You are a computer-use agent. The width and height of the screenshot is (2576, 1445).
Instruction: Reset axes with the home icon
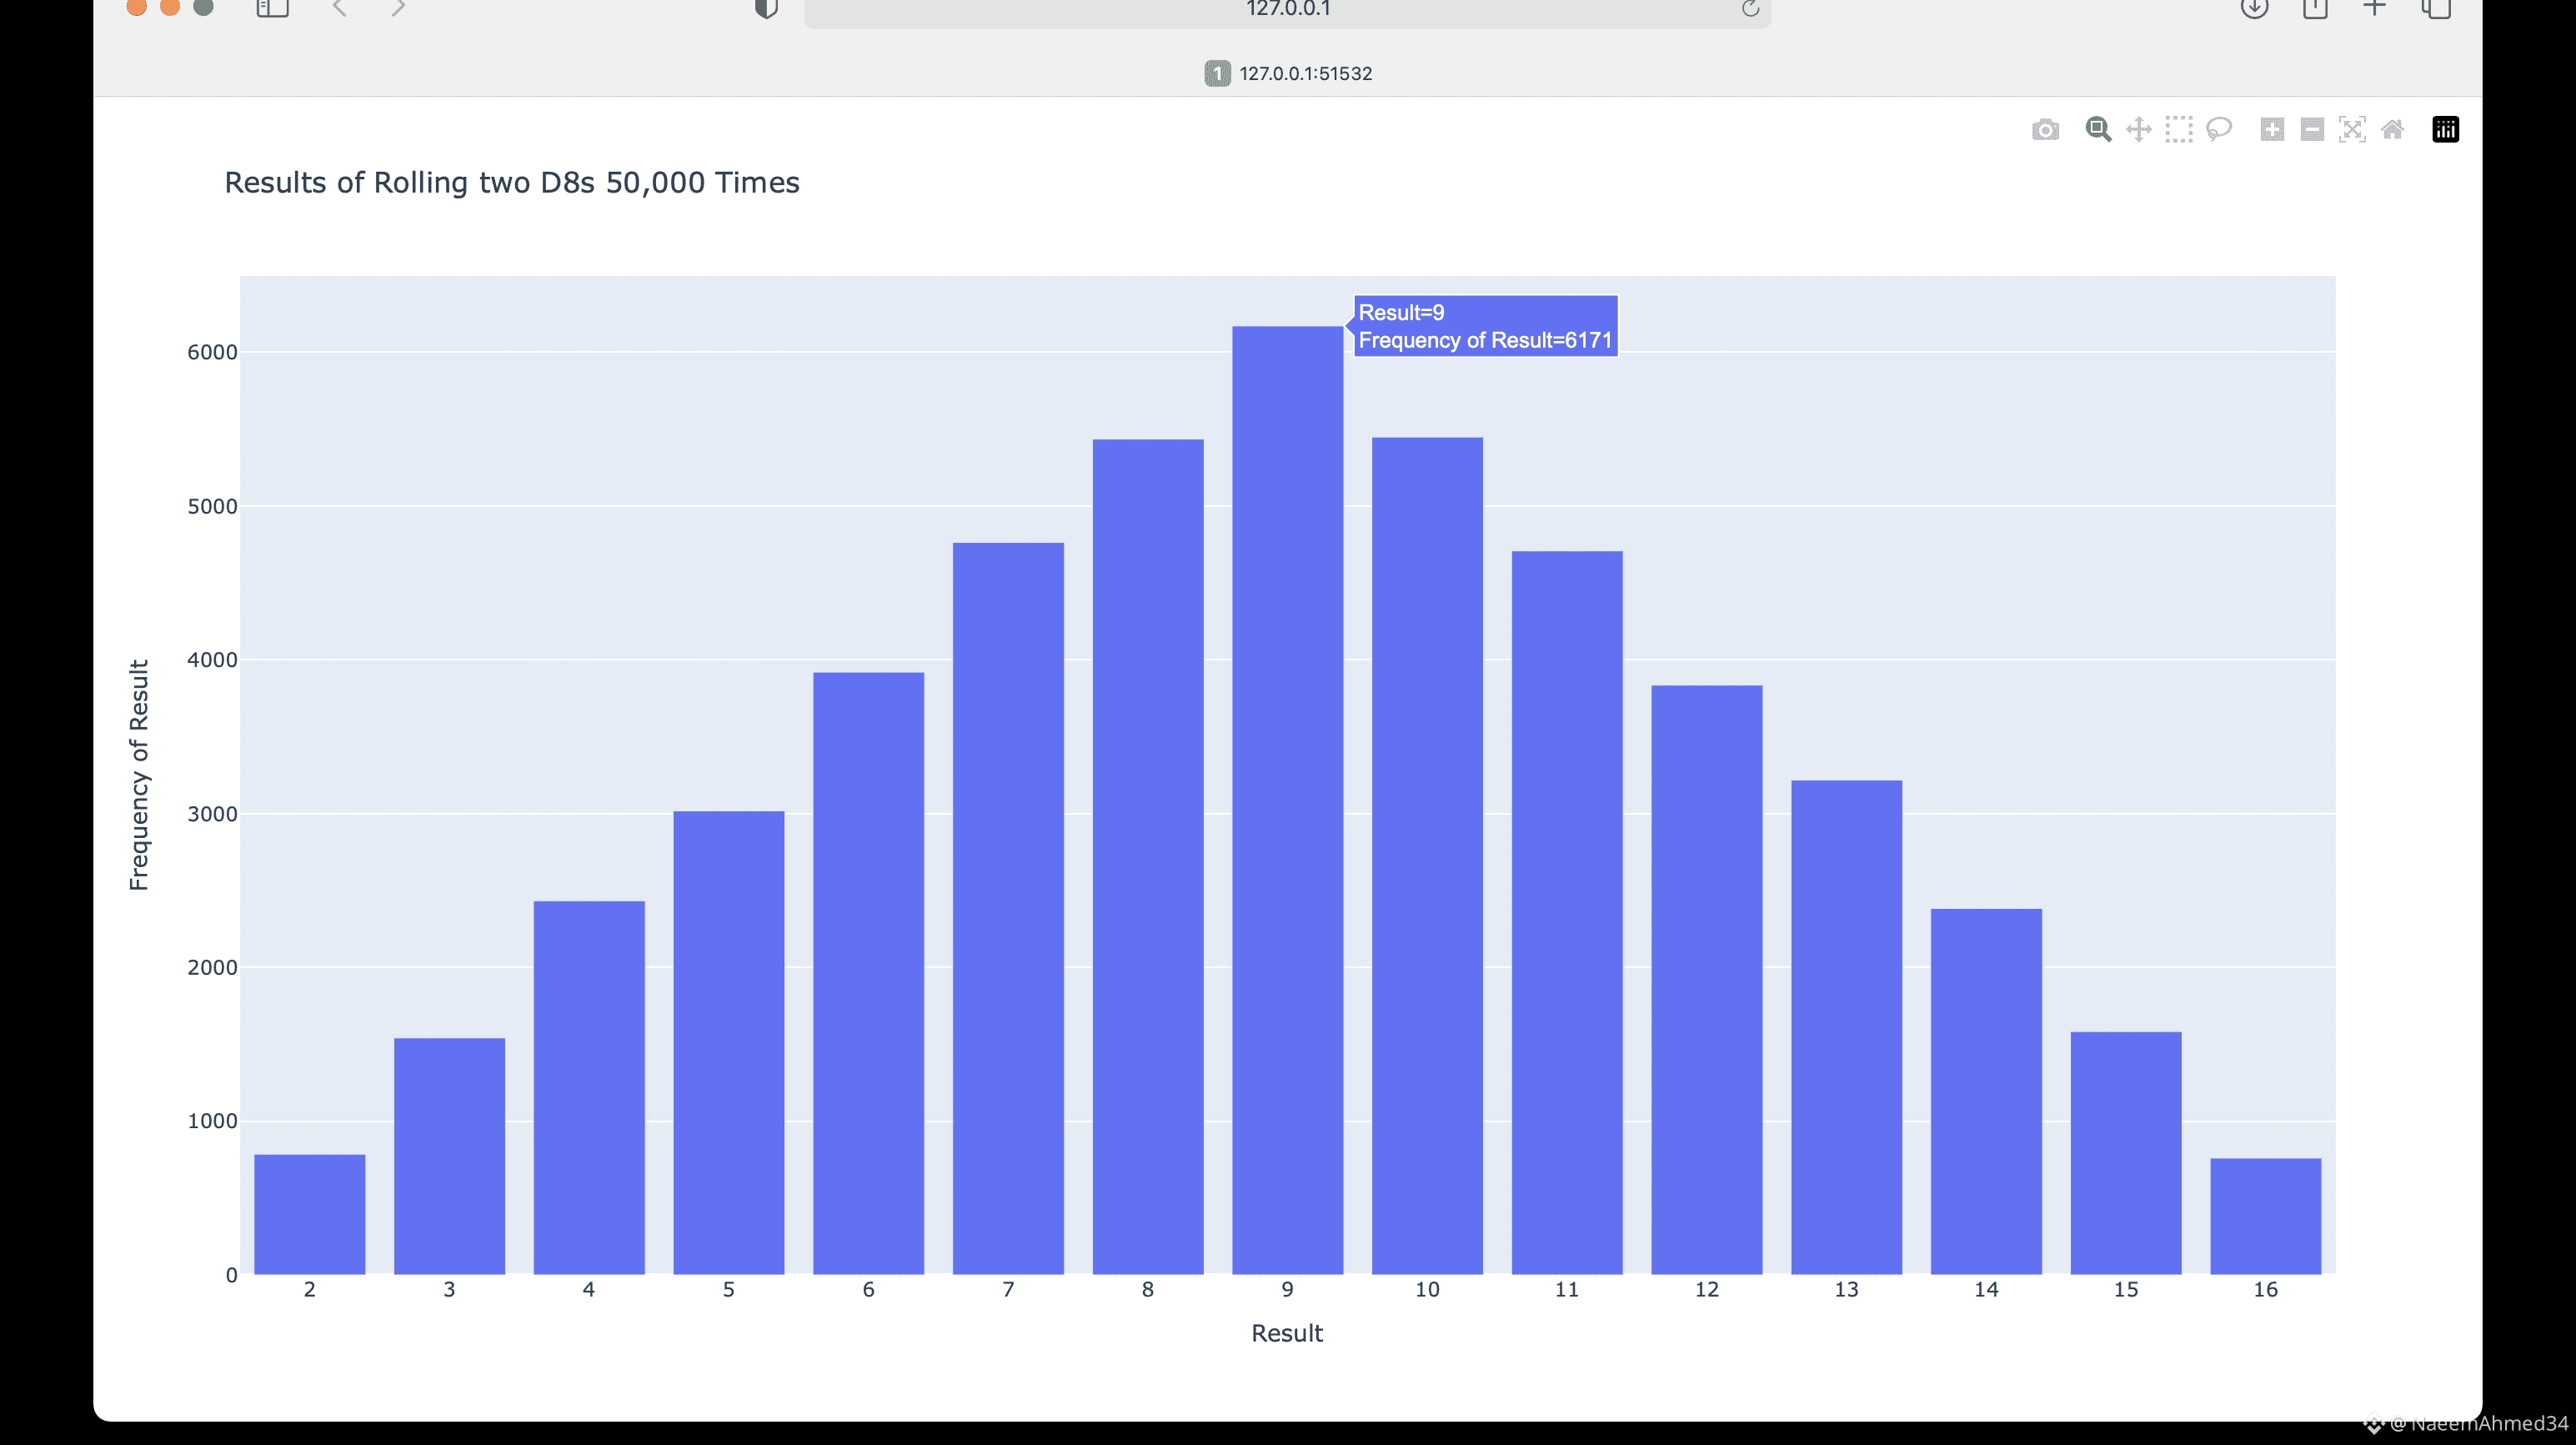pyautogui.click(x=2392, y=130)
